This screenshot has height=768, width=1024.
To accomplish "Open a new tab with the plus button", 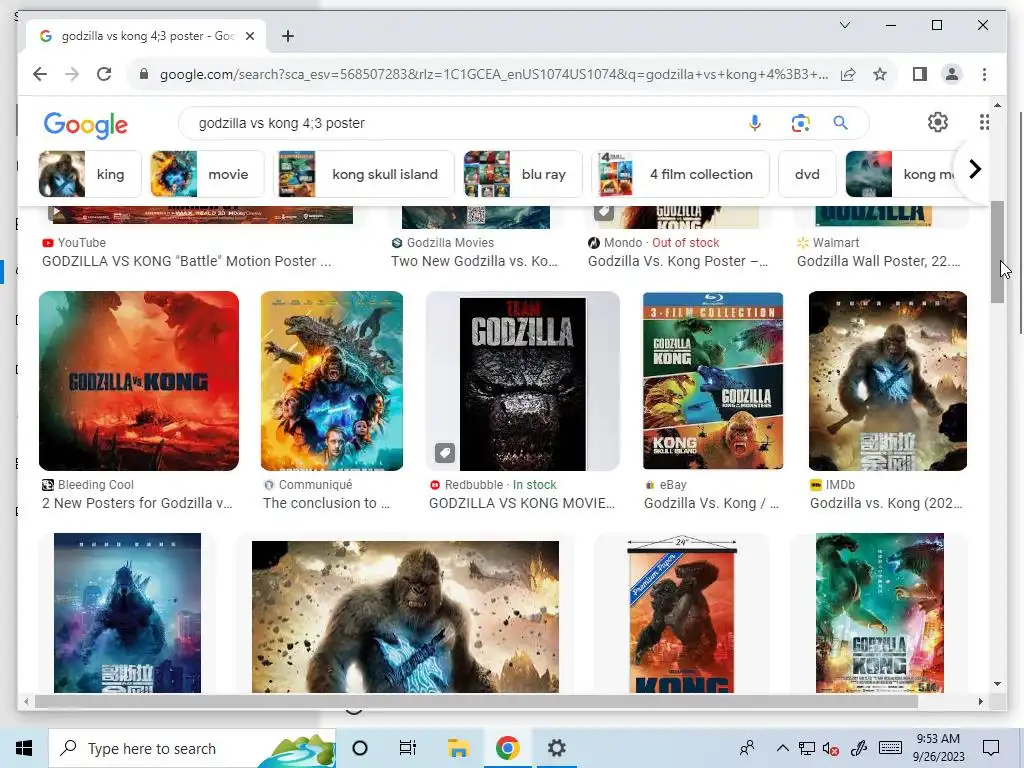I will (288, 36).
